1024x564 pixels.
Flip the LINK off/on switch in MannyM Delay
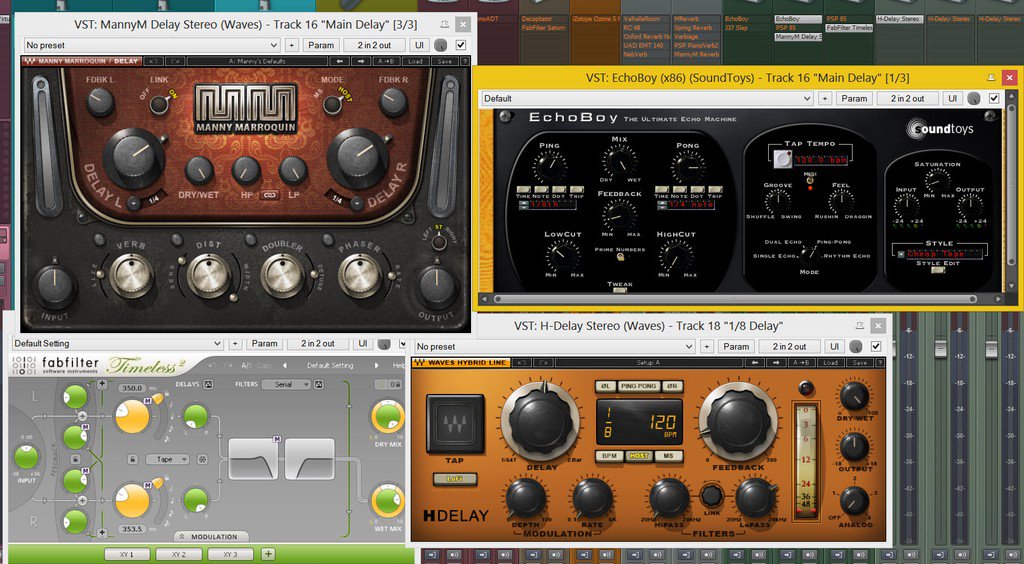[x=157, y=103]
